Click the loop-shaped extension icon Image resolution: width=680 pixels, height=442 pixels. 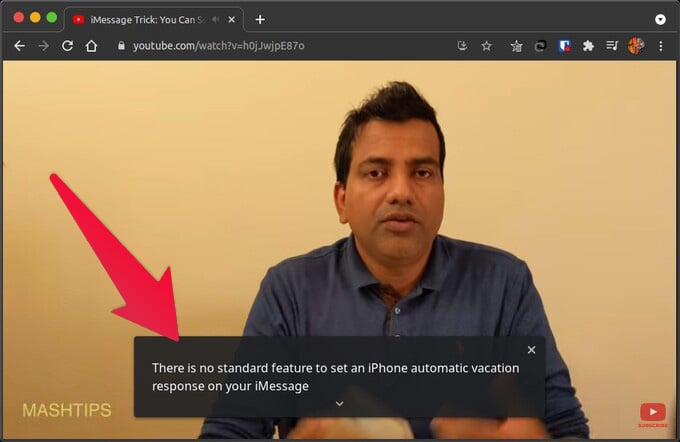(540, 46)
